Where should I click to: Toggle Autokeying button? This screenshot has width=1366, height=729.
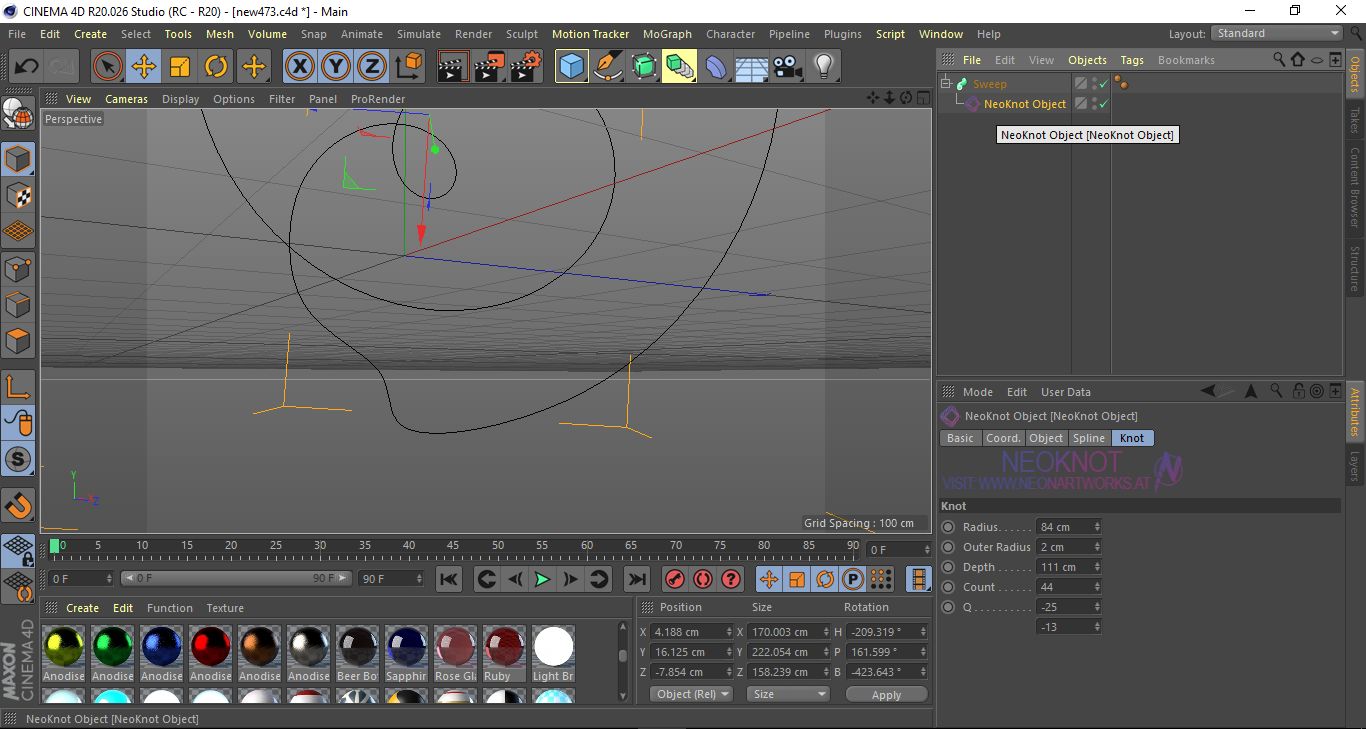[x=703, y=579]
